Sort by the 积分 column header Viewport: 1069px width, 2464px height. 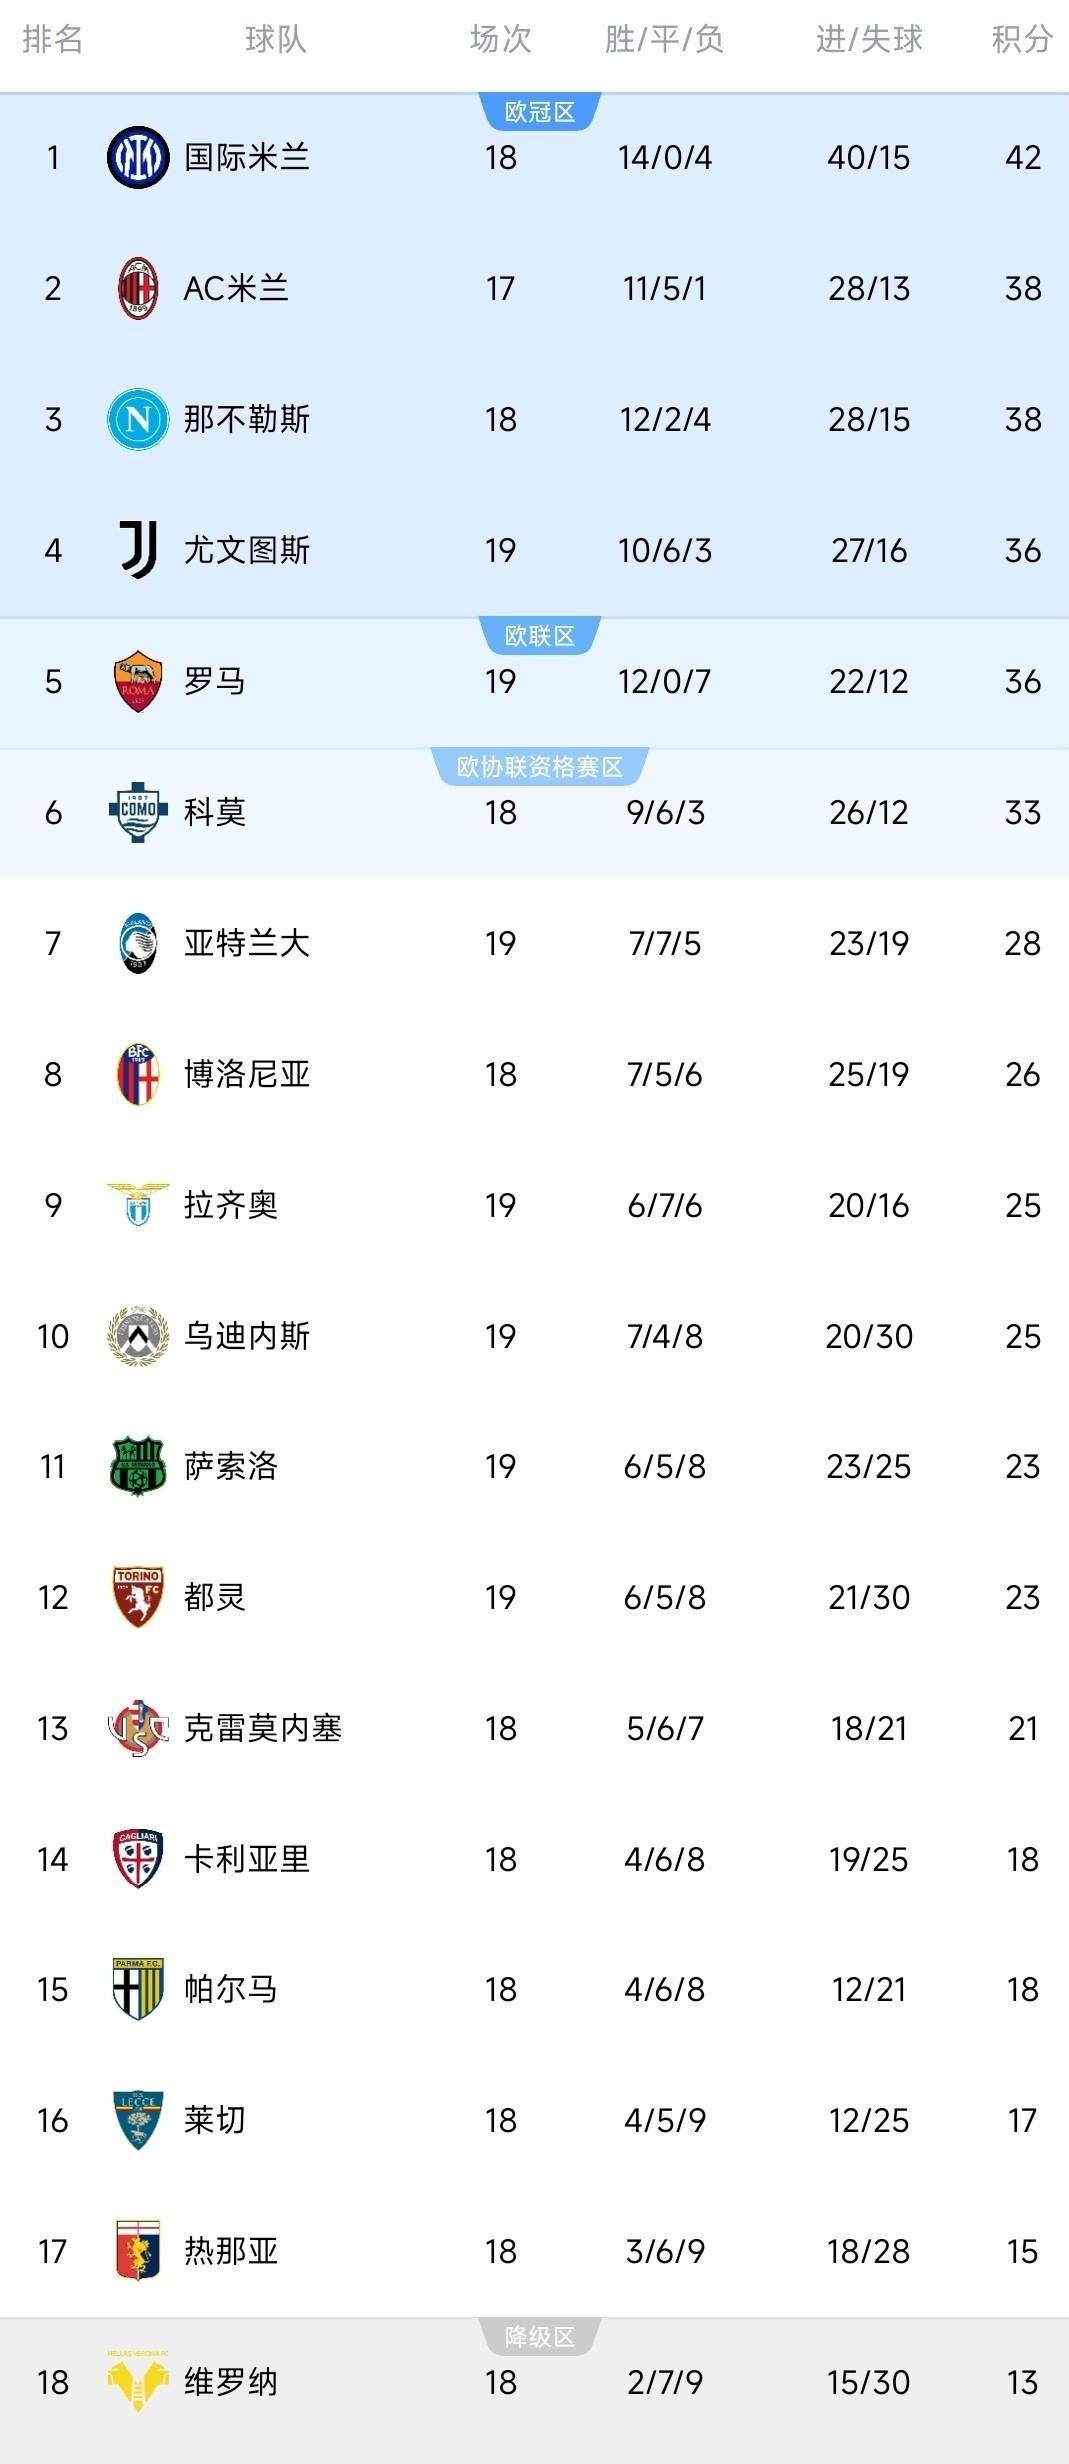point(1022,40)
